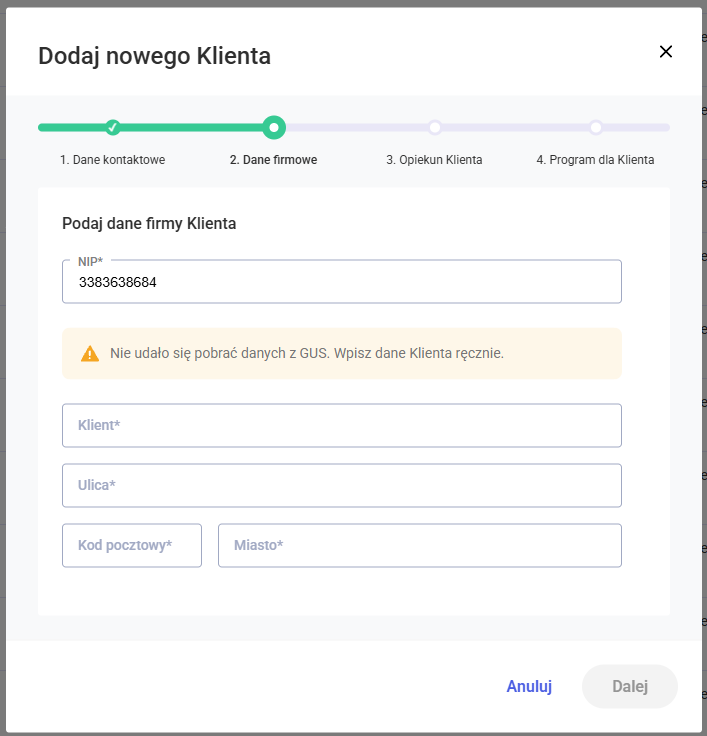Click the GUS data error message
The image size is (707, 736).
[307, 353]
